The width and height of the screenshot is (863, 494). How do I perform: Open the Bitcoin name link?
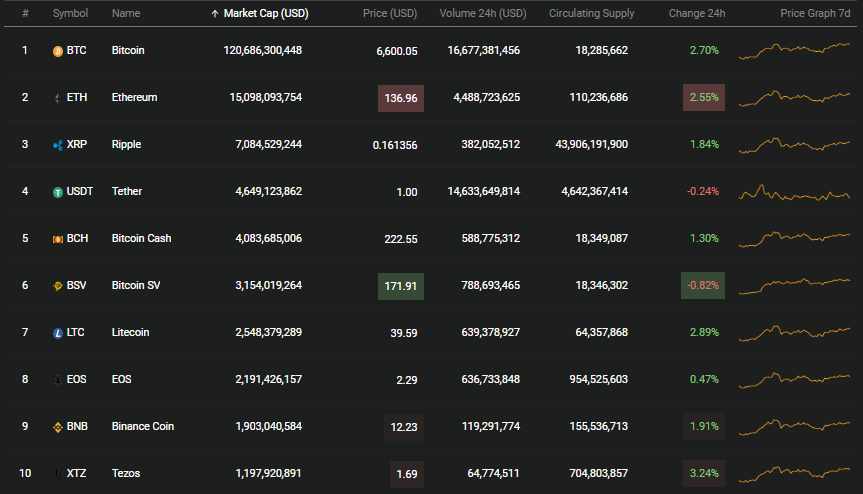click(x=128, y=50)
